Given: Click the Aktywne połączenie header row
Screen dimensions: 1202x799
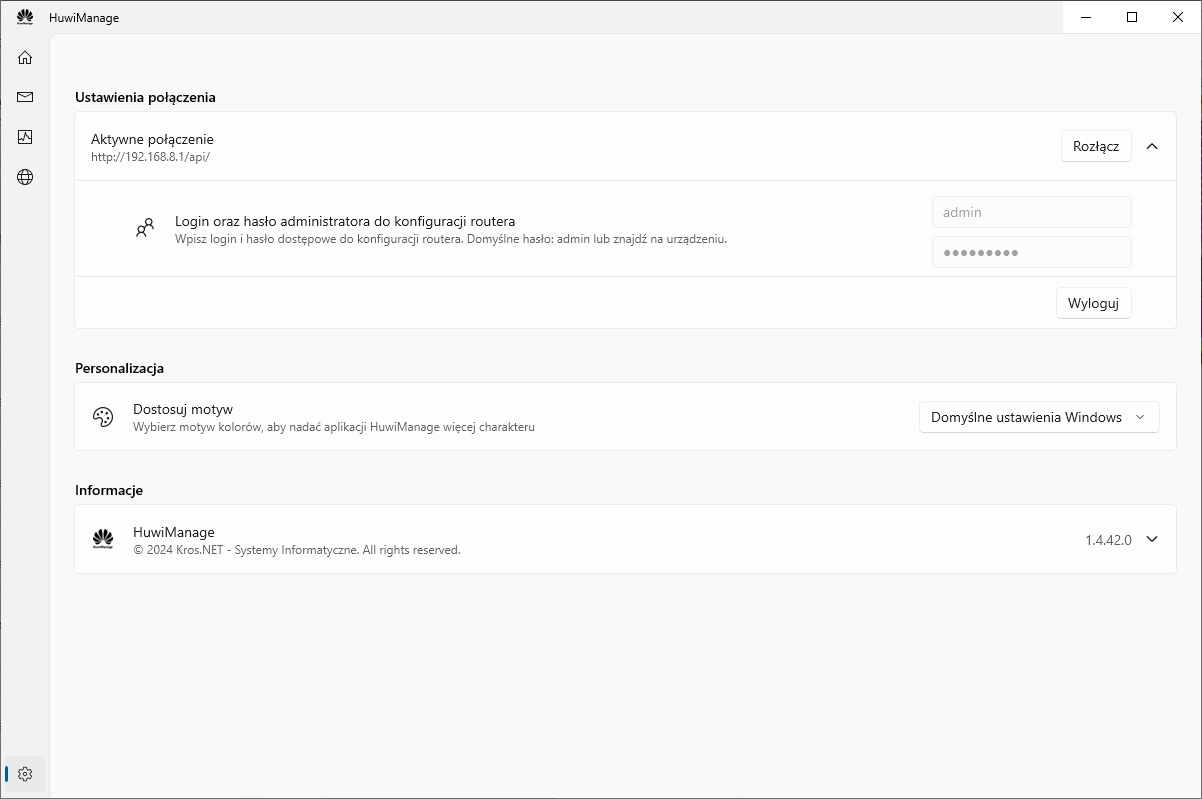Looking at the screenshot, I should [500, 146].
